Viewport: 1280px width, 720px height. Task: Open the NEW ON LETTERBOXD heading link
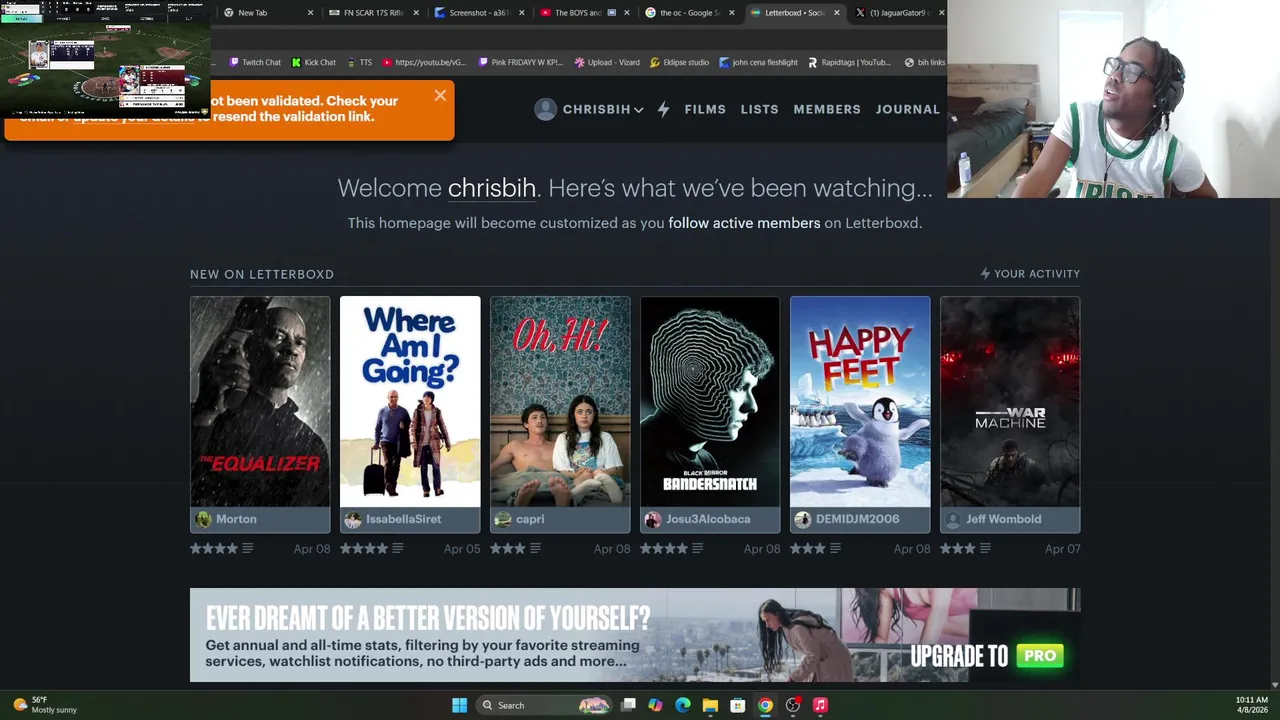tap(262, 274)
